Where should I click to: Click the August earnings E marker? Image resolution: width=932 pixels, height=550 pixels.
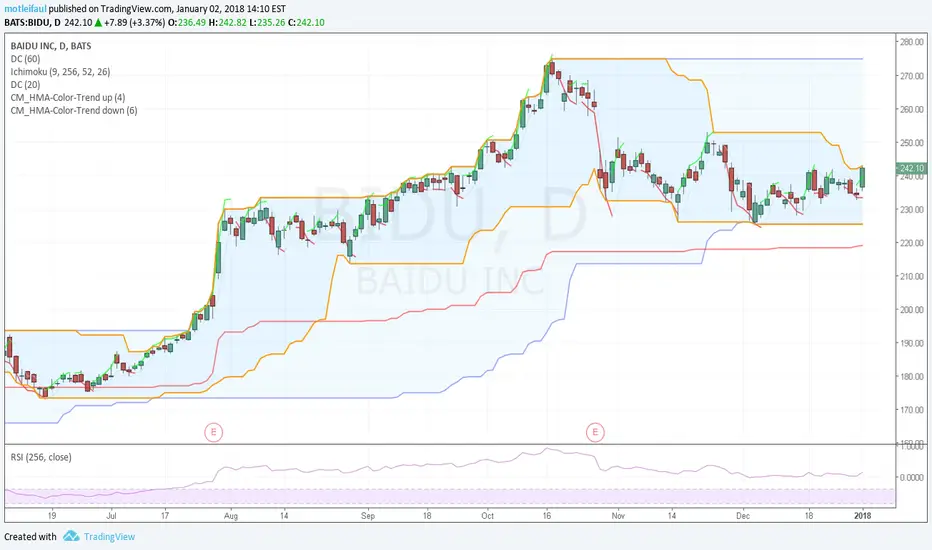click(213, 432)
